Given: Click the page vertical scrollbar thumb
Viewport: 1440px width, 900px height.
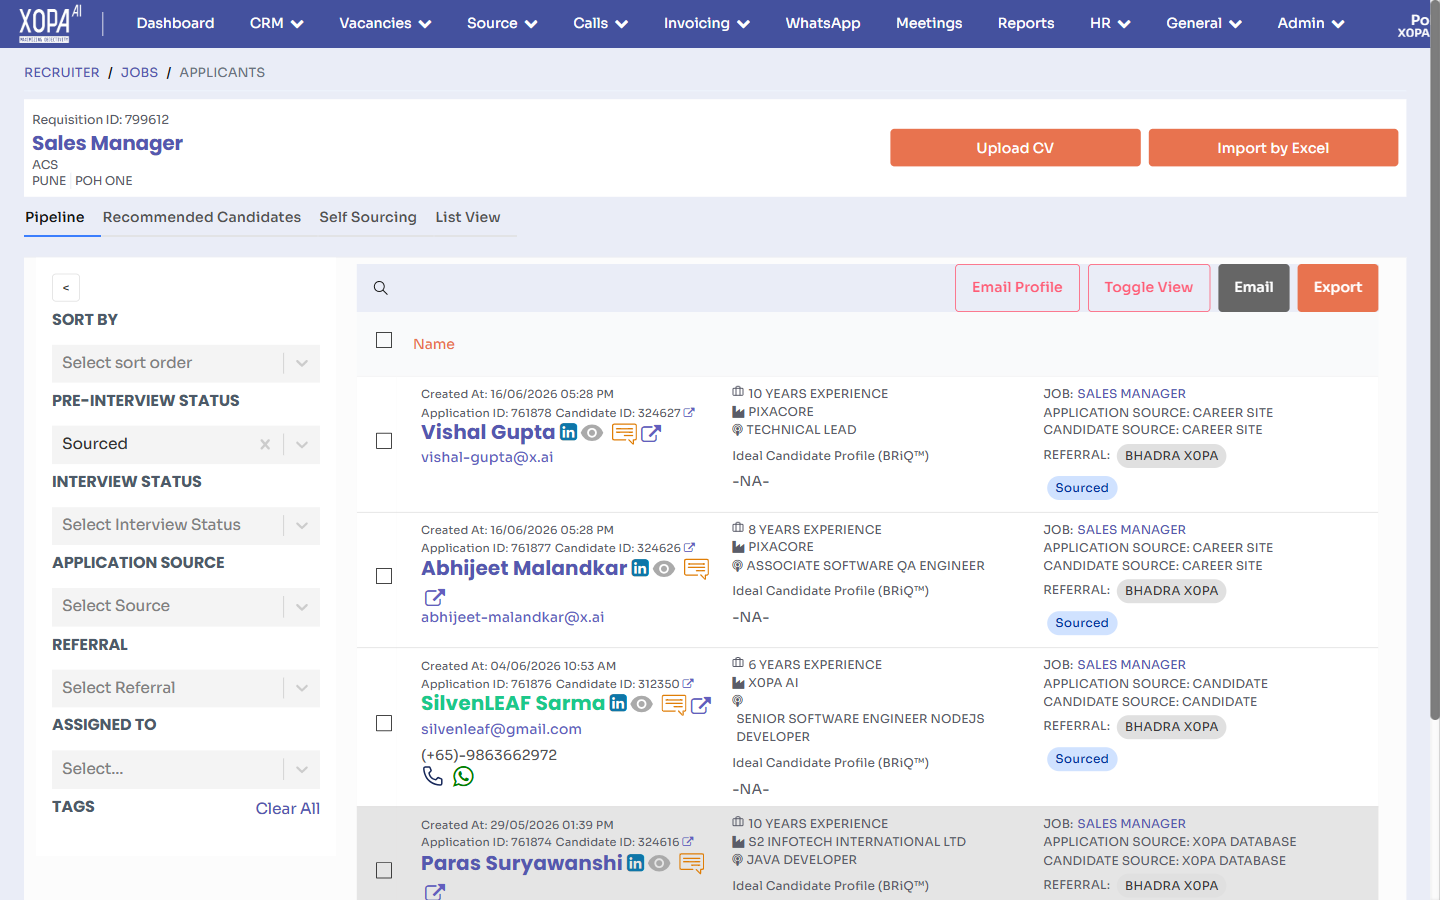Looking at the screenshot, I should [x=1435, y=360].
